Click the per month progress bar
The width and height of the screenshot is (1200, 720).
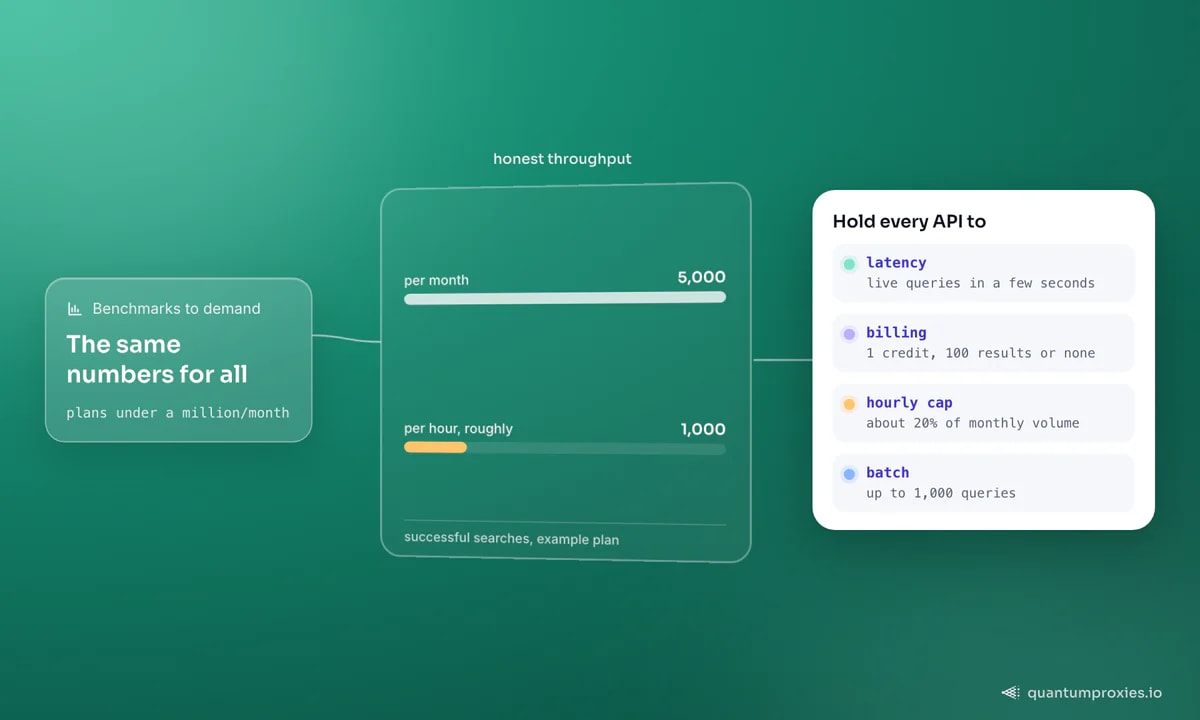565,298
